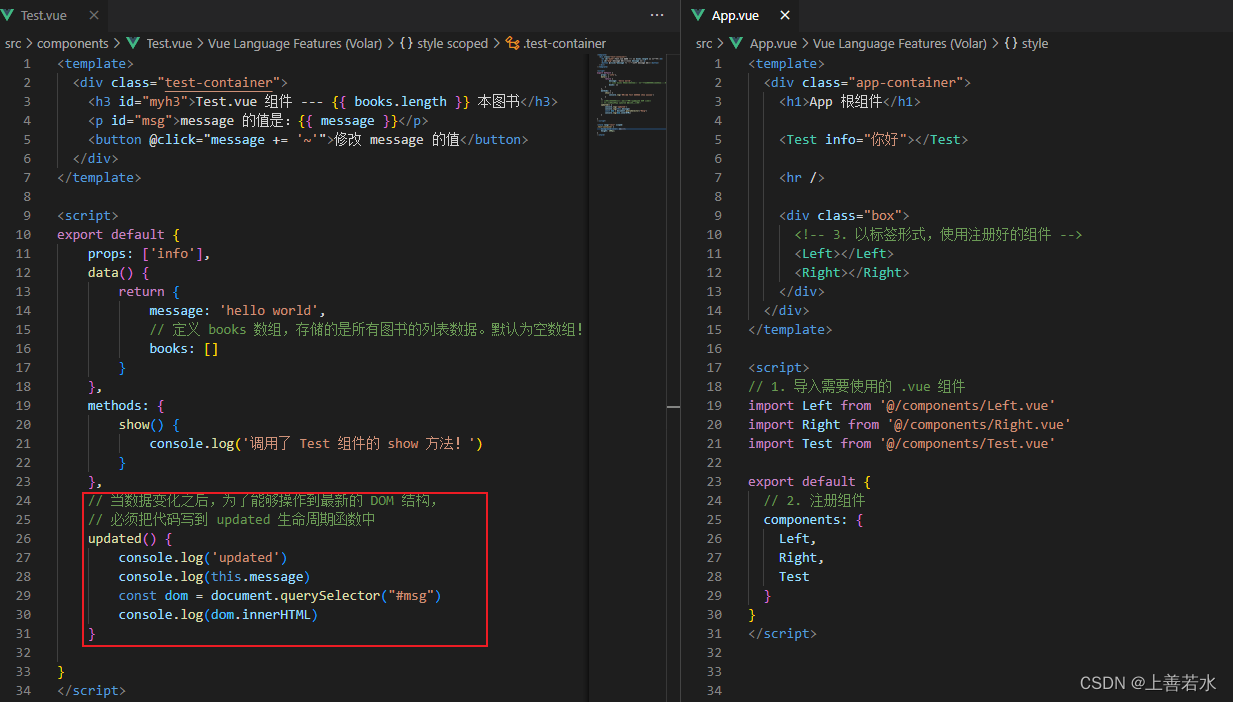The height and width of the screenshot is (702, 1233).
Task: Click document.querySelector("#msg") call
Action: (326, 595)
